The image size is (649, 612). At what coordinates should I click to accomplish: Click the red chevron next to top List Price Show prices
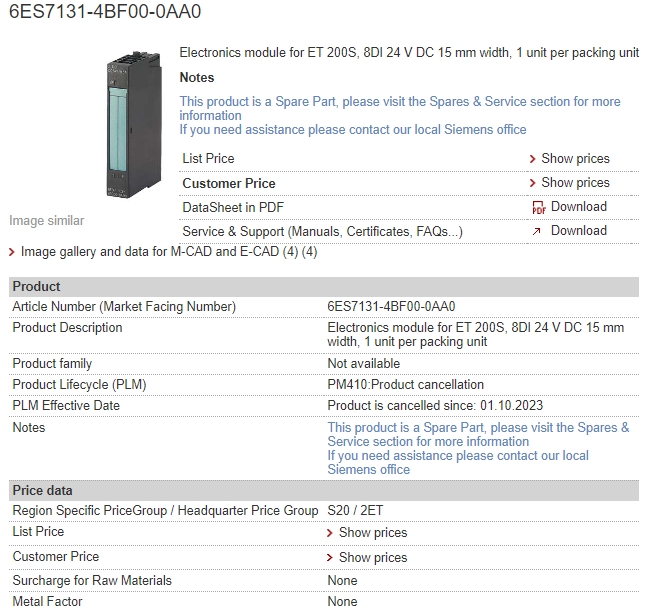pos(533,159)
